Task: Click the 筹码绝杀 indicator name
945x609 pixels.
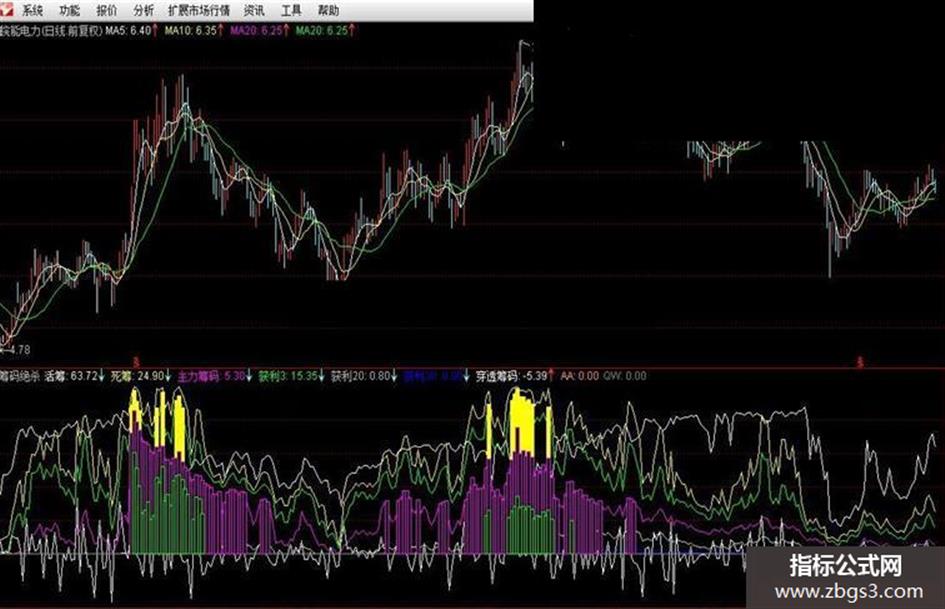Action: click(20, 376)
